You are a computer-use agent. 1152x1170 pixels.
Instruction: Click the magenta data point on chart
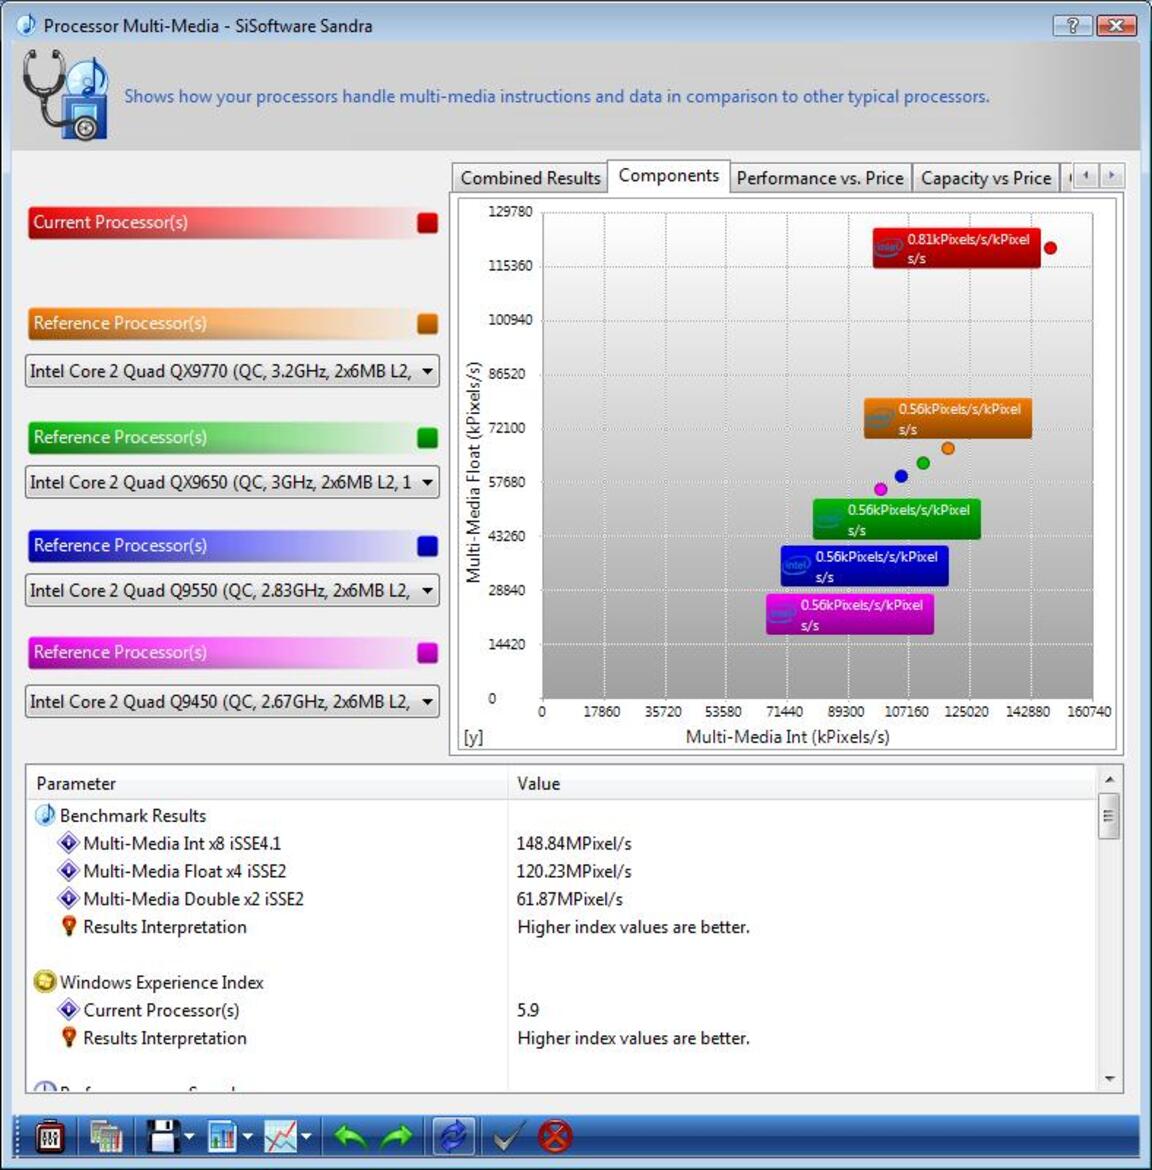(880, 489)
